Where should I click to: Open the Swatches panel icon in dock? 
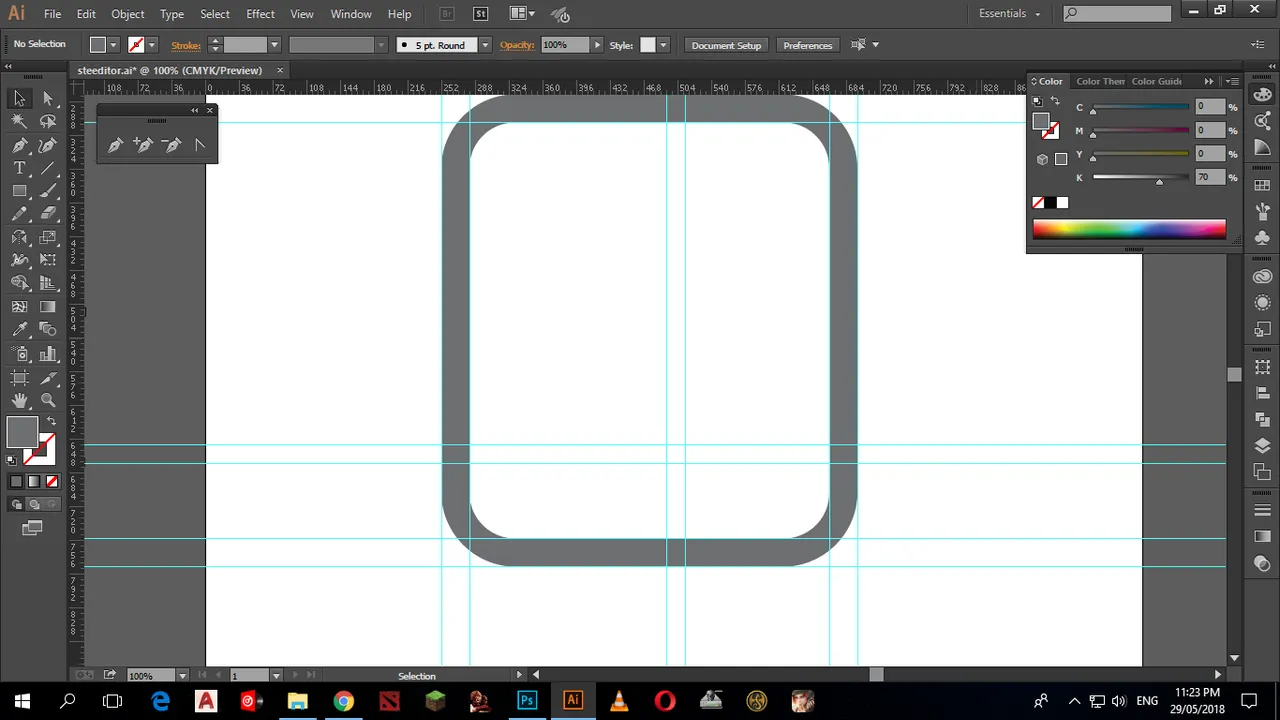click(x=1262, y=186)
